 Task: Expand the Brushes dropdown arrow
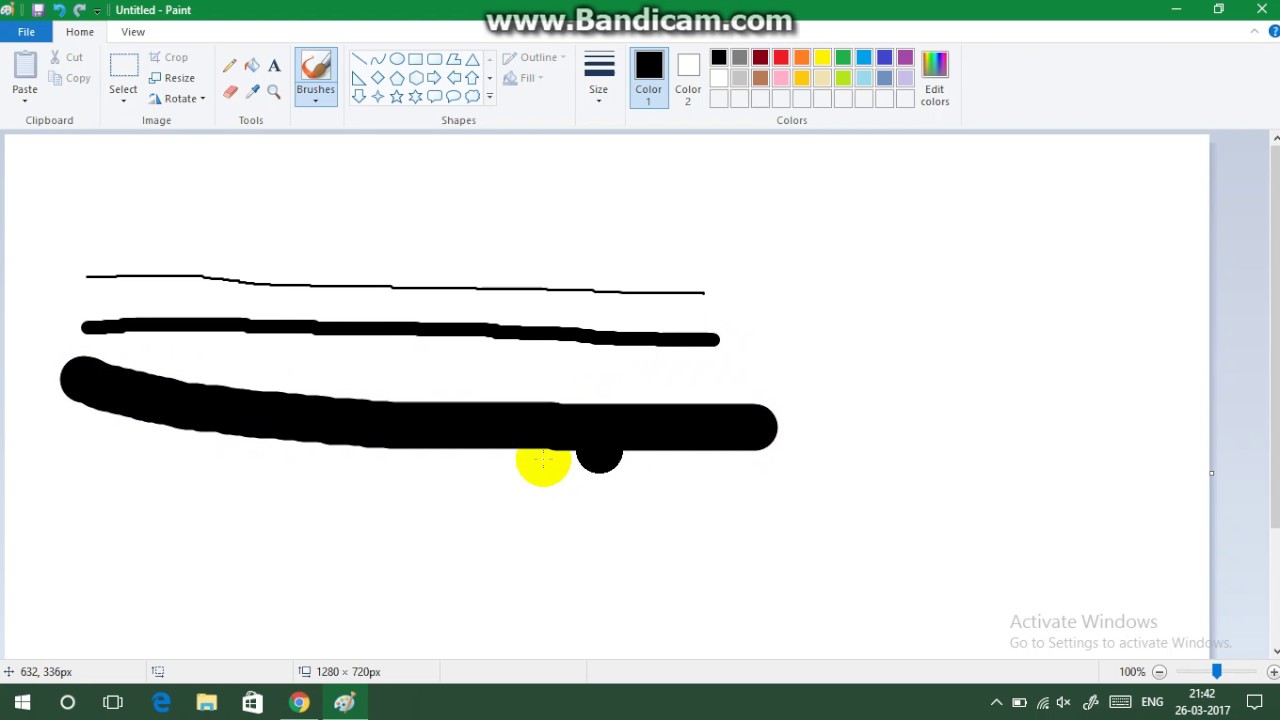click(x=315, y=101)
